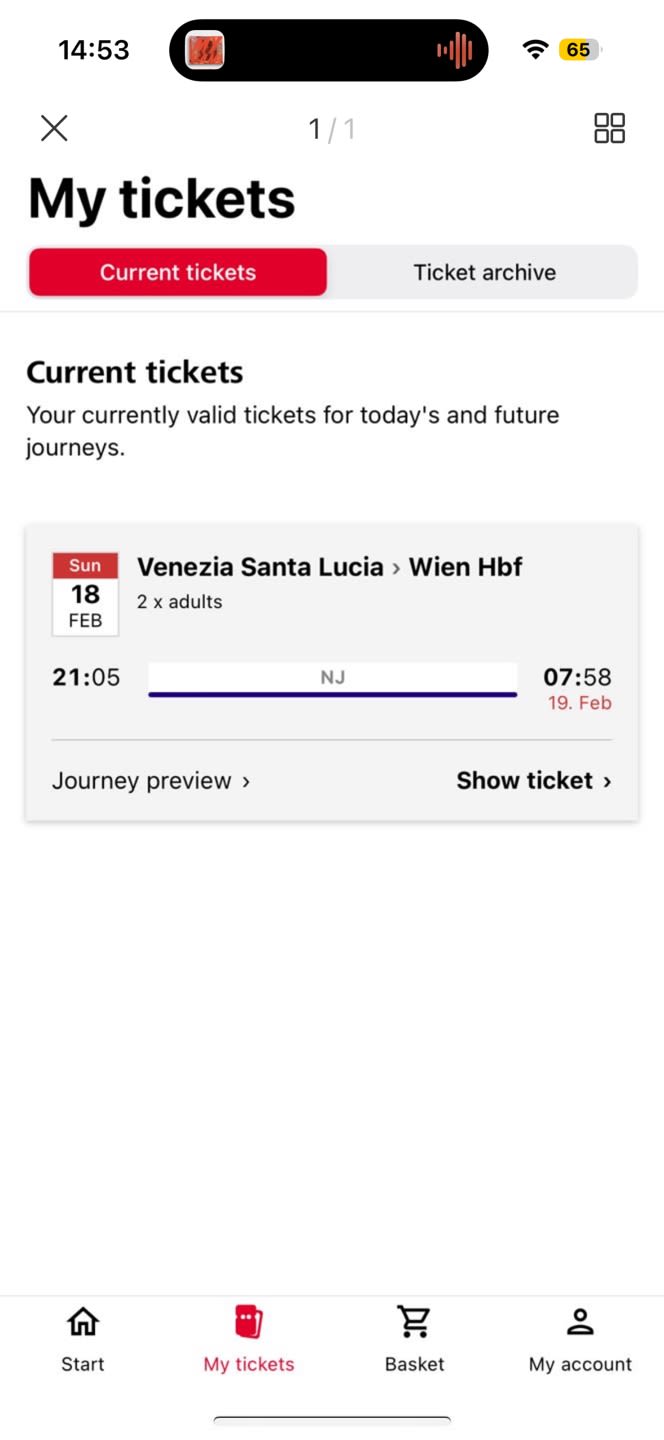Open the Venezia Santa Lucia to Wien Hbf title
Viewport: 664px width, 1440px height.
click(330, 567)
